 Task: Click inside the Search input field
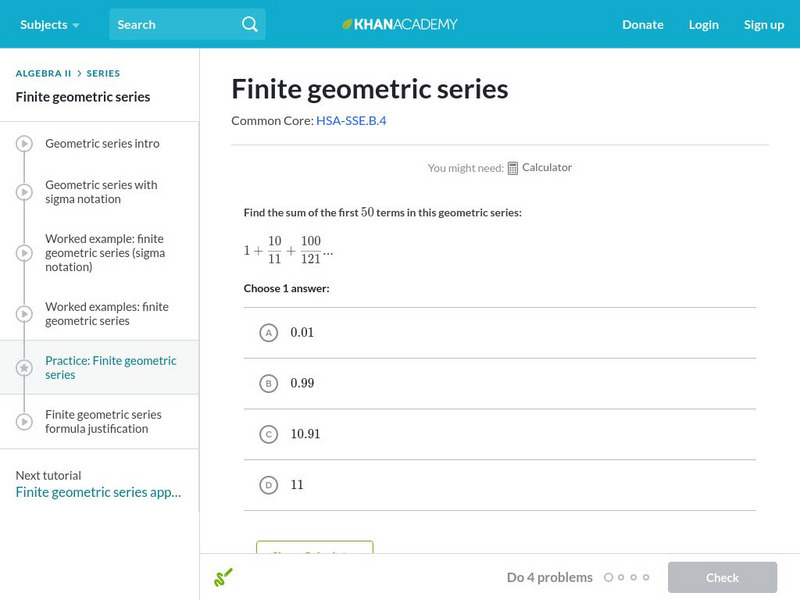(x=172, y=24)
